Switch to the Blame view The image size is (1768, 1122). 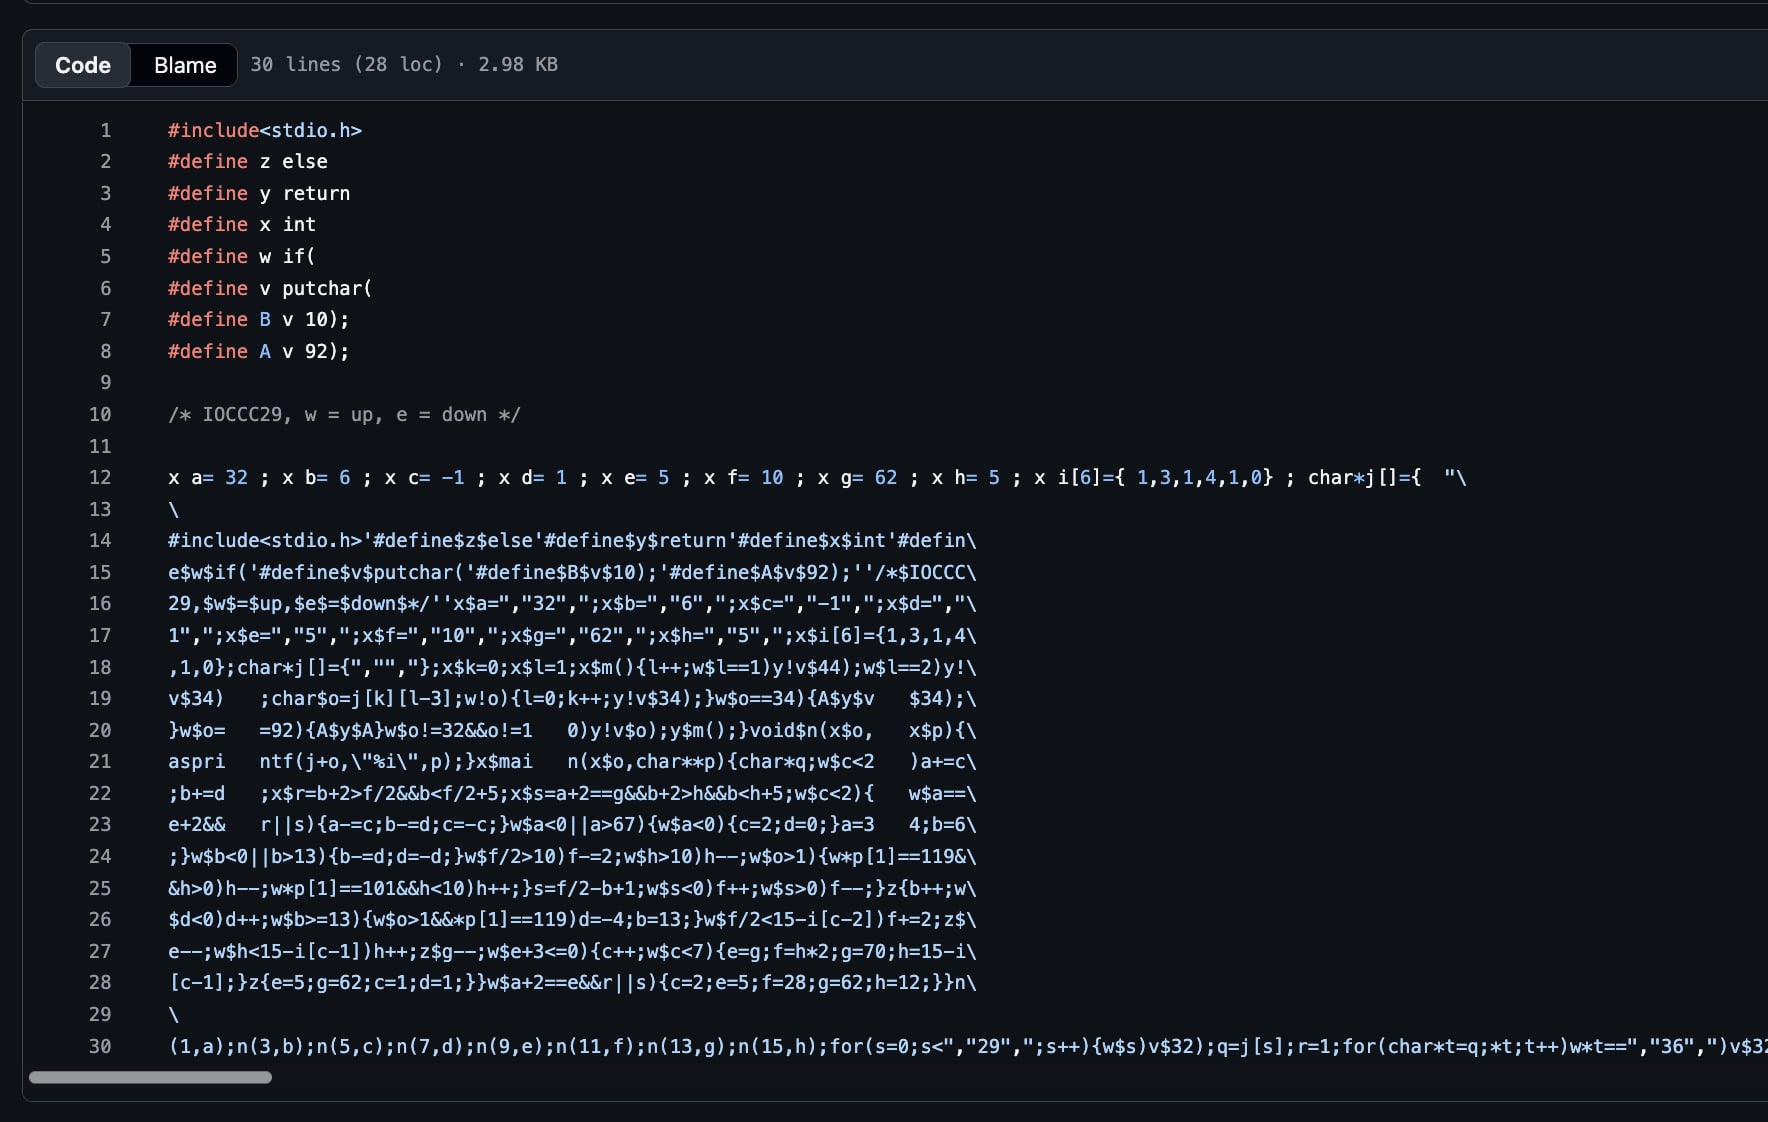point(185,65)
